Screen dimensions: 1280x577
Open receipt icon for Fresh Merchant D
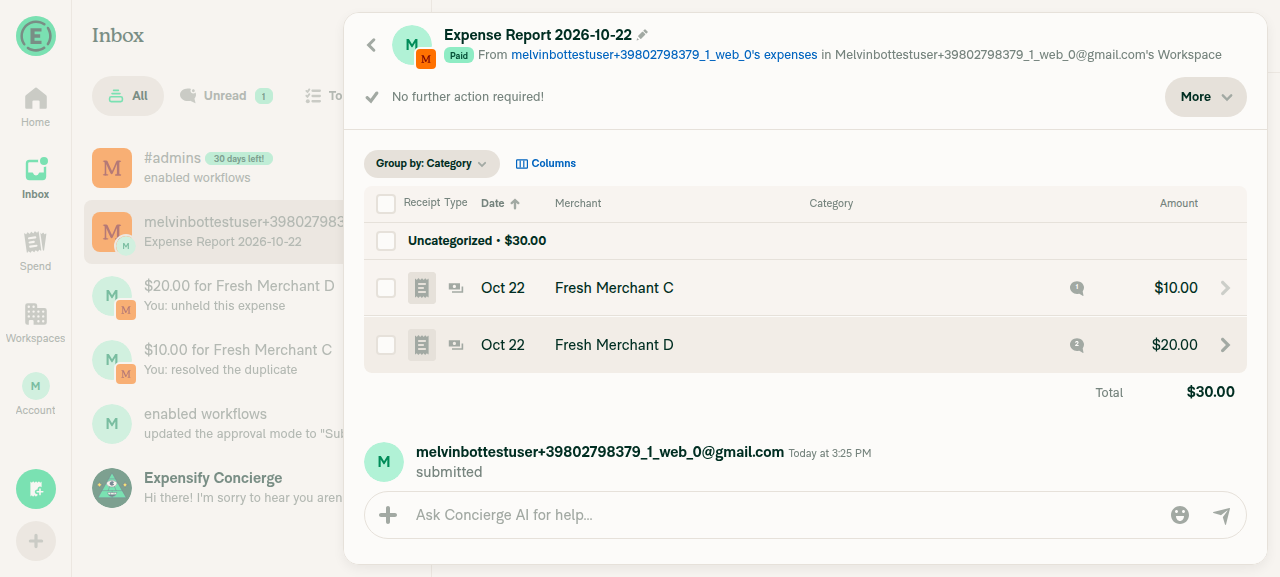coord(422,345)
